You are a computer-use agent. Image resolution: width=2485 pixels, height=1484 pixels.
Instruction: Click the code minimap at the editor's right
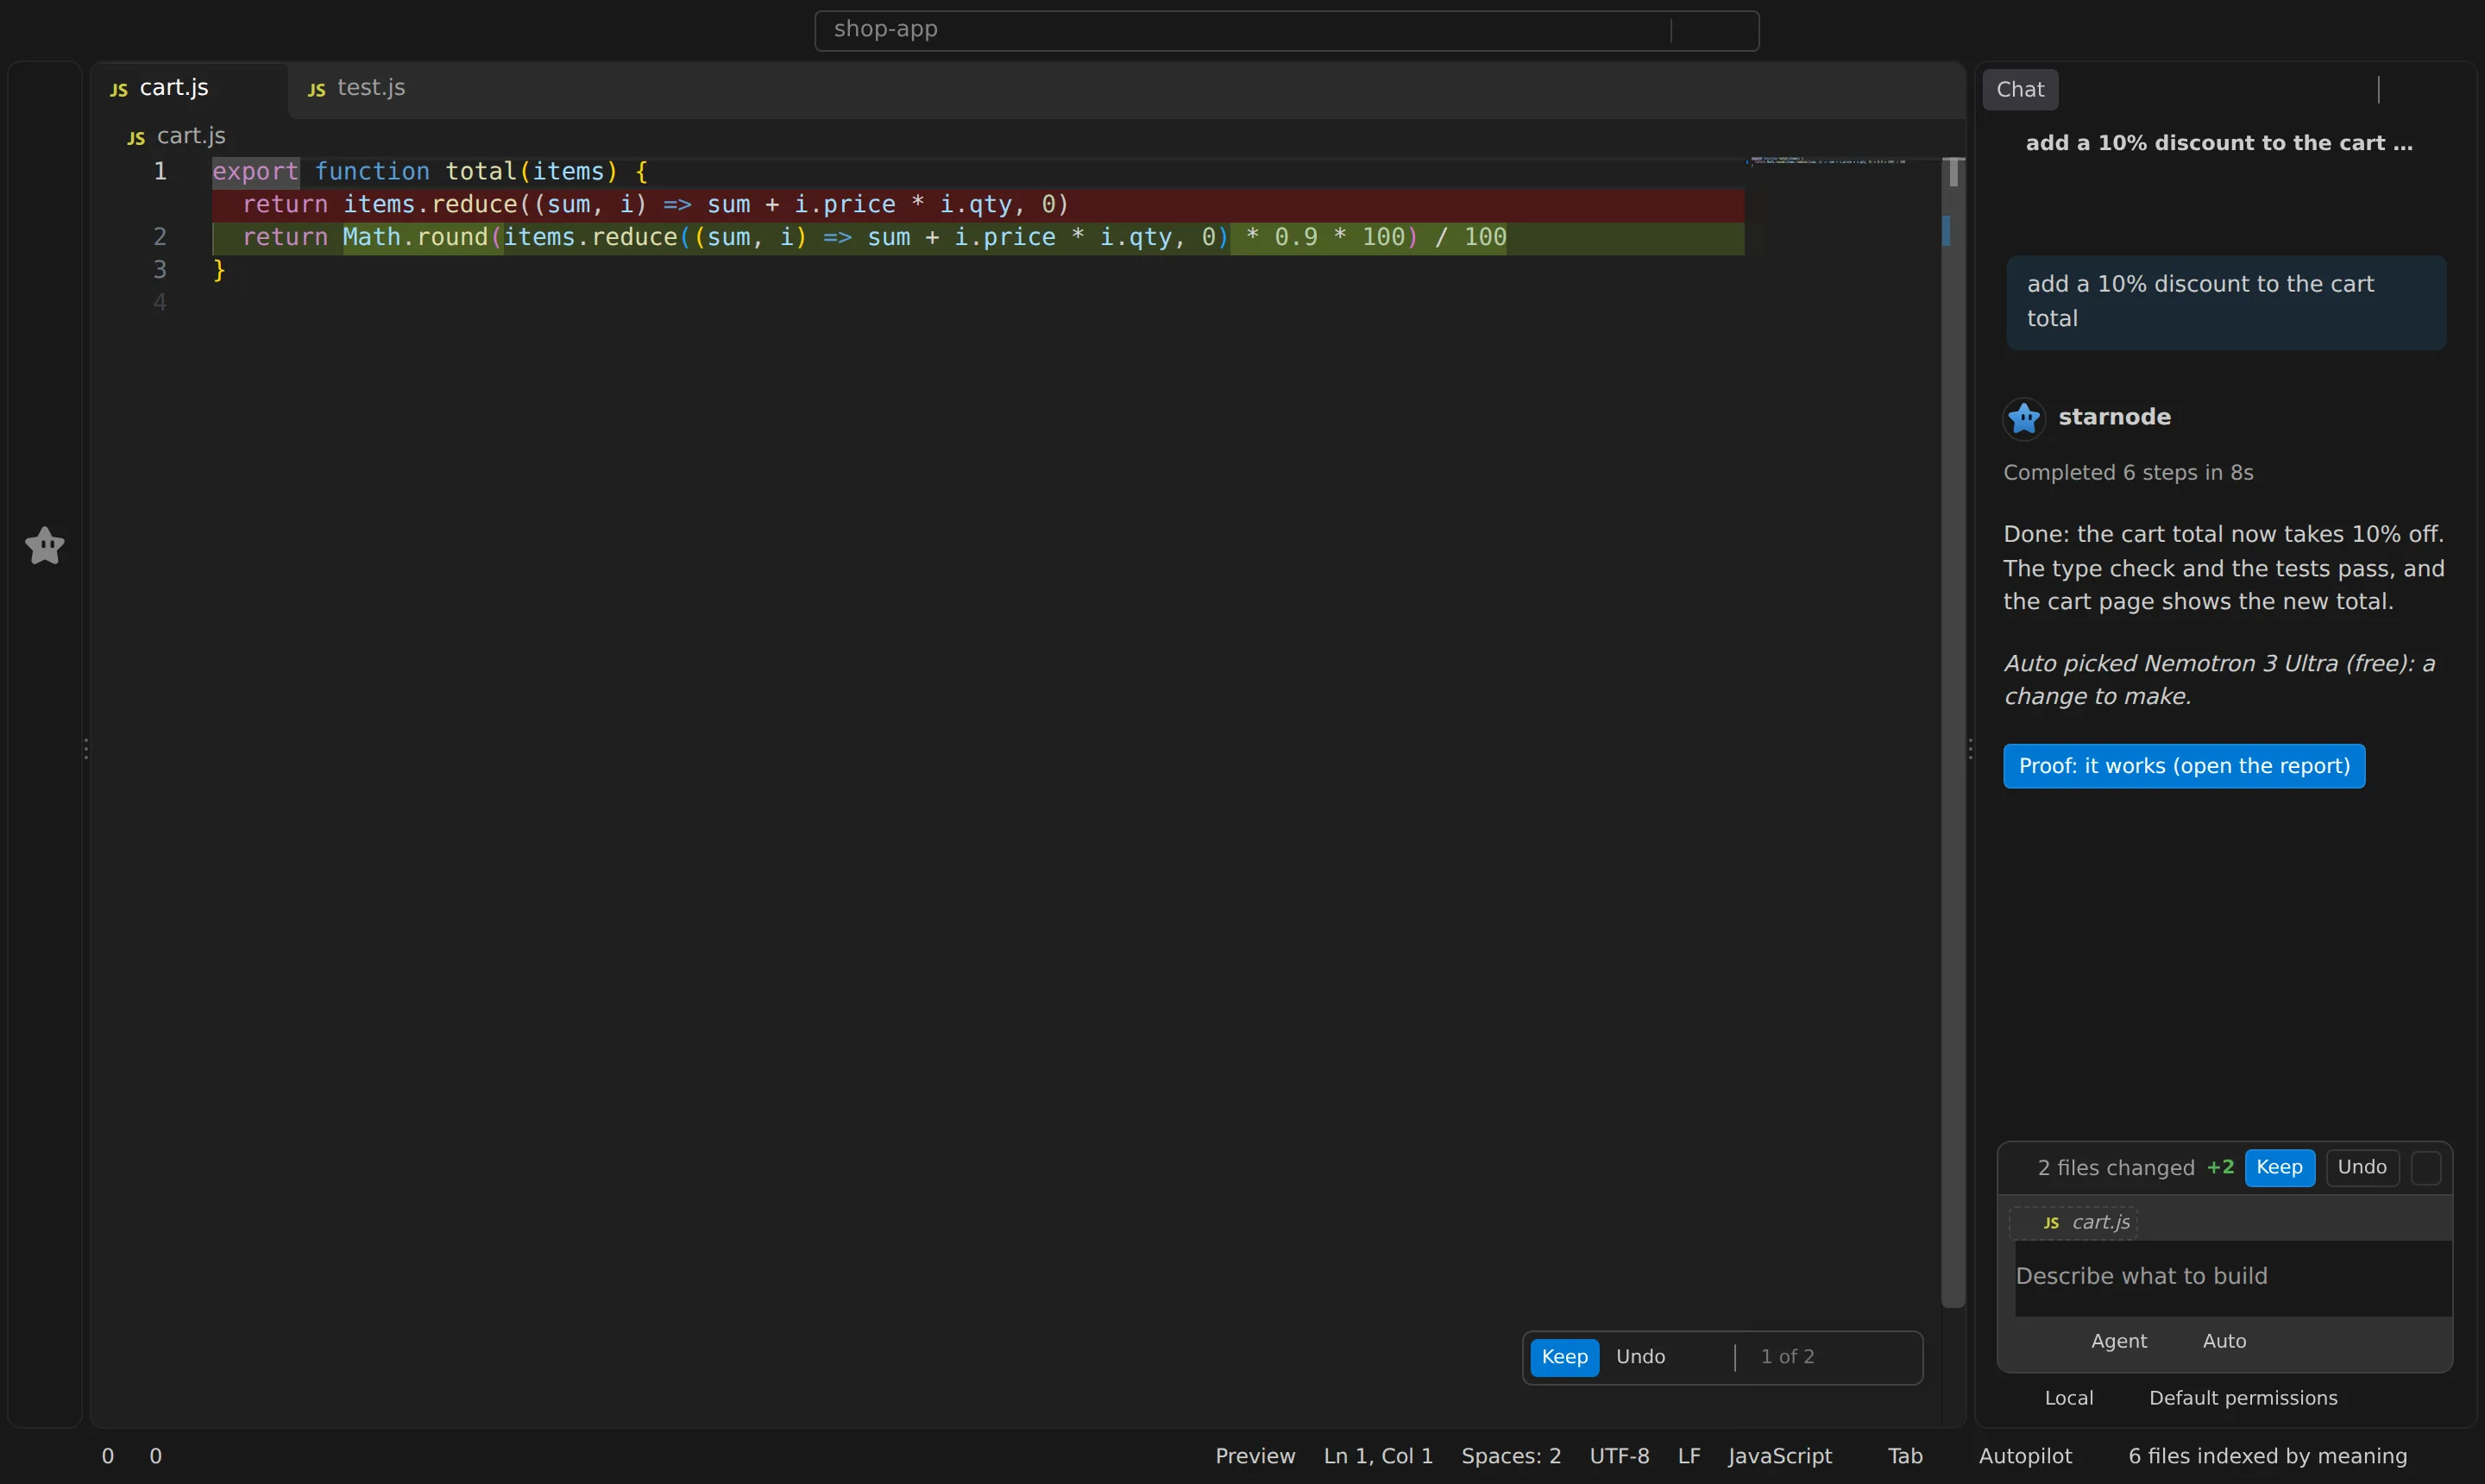click(x=1828, y=162)
